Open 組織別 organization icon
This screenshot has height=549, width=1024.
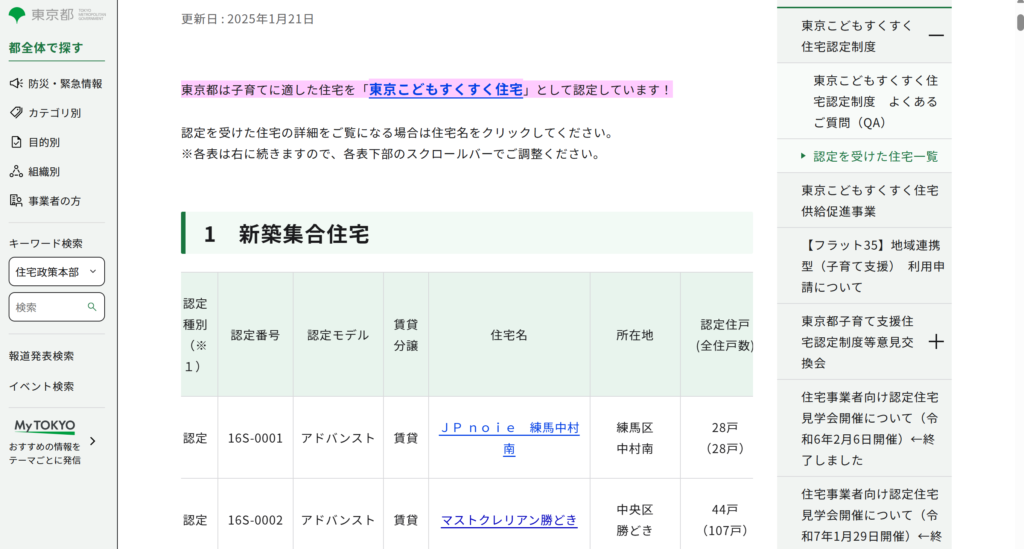tap(16, 171)
